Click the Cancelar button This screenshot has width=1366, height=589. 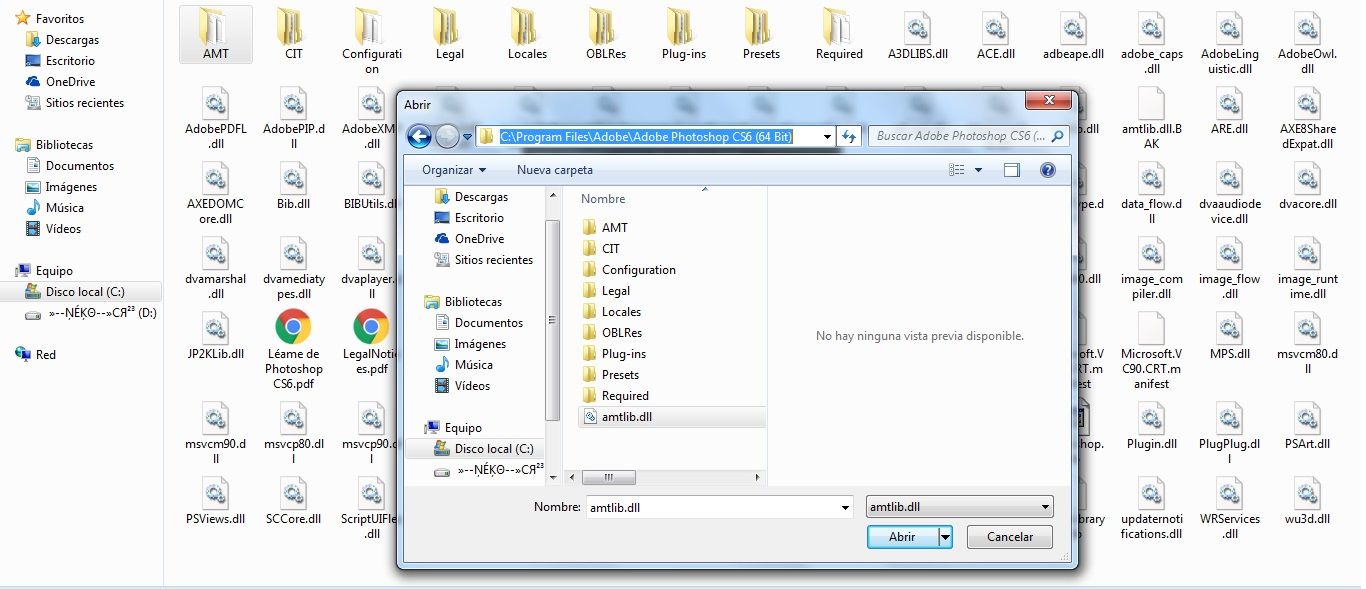(1010, 537)
